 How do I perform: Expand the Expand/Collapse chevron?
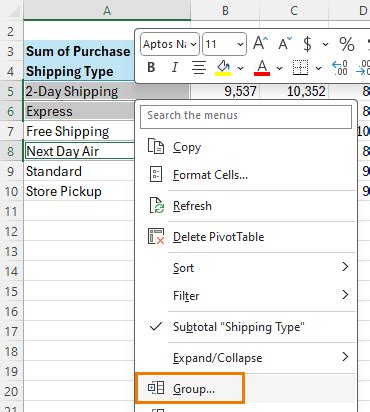point(345,357)
